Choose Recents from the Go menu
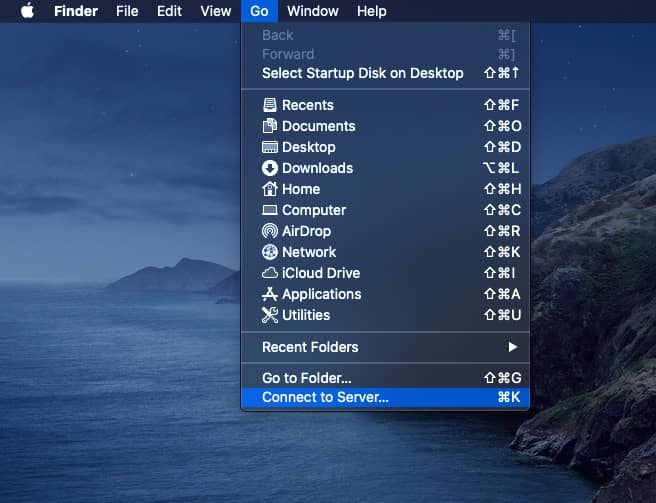The height and width of the screenshot is (503, 656). click(x=385, y=105)
